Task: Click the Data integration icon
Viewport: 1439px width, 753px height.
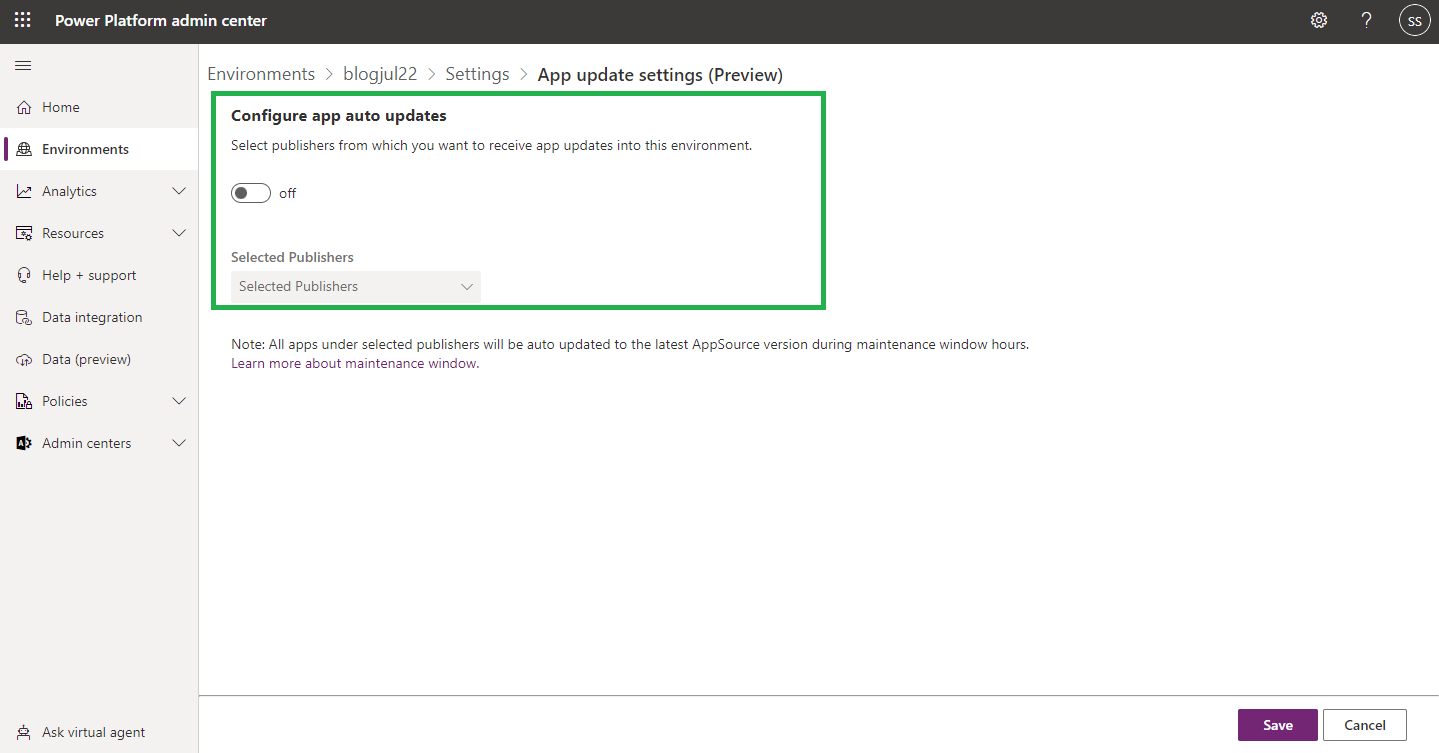Action: click(x=24, y=317)
